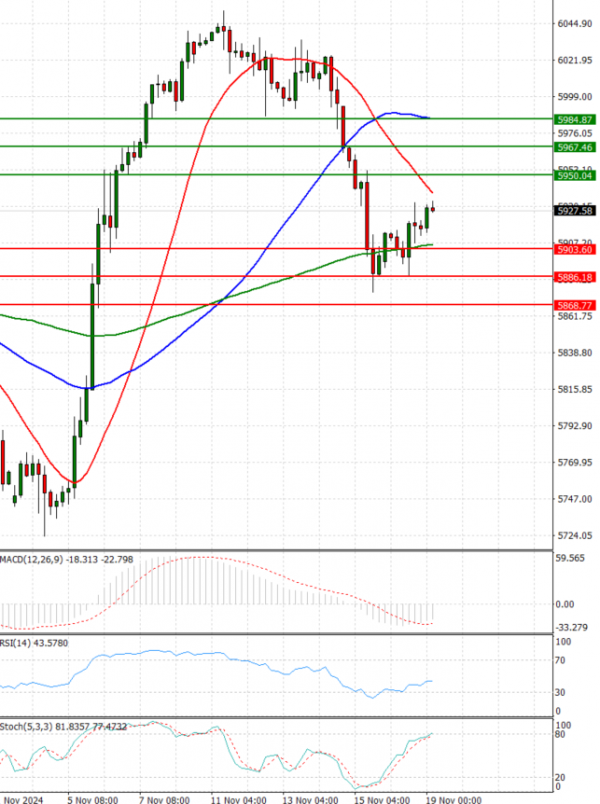Click the 5927.58 current price label
The image size is (600, 804).
click(574, 211)
